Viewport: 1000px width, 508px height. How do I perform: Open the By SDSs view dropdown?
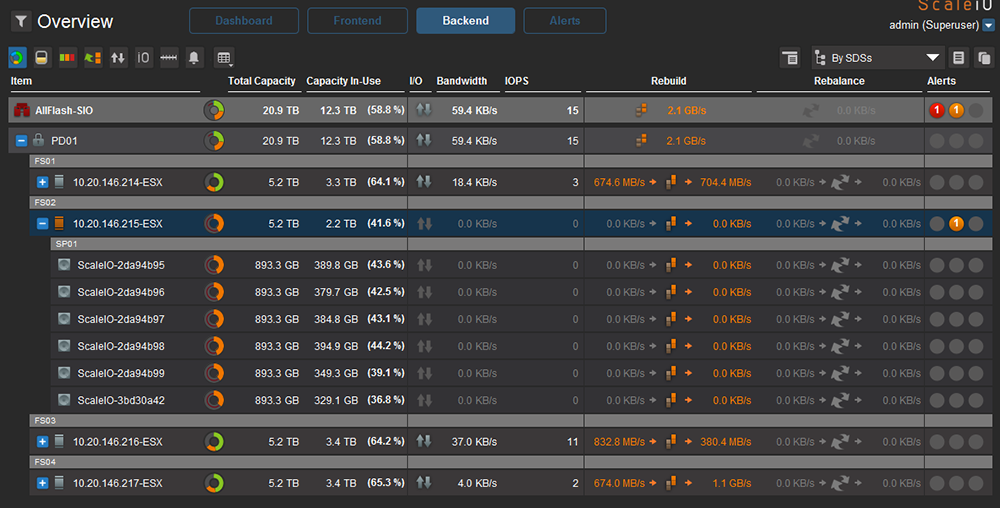point(877,58)
